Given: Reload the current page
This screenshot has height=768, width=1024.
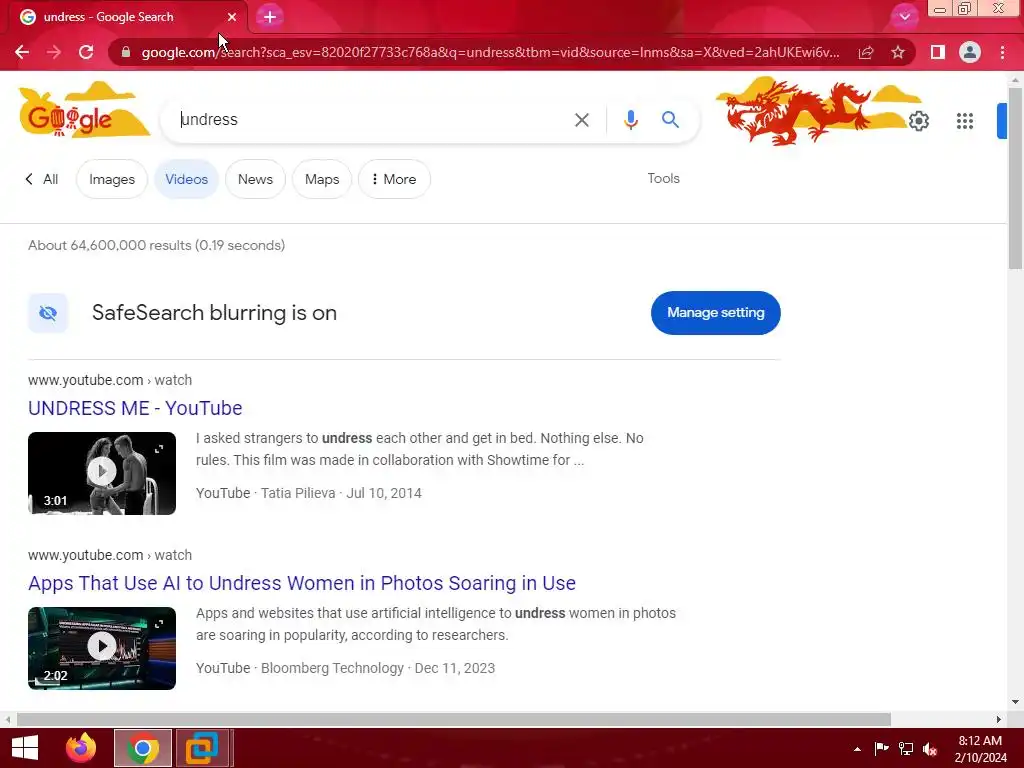Looking at the screenshot, I should click(86, 52).
